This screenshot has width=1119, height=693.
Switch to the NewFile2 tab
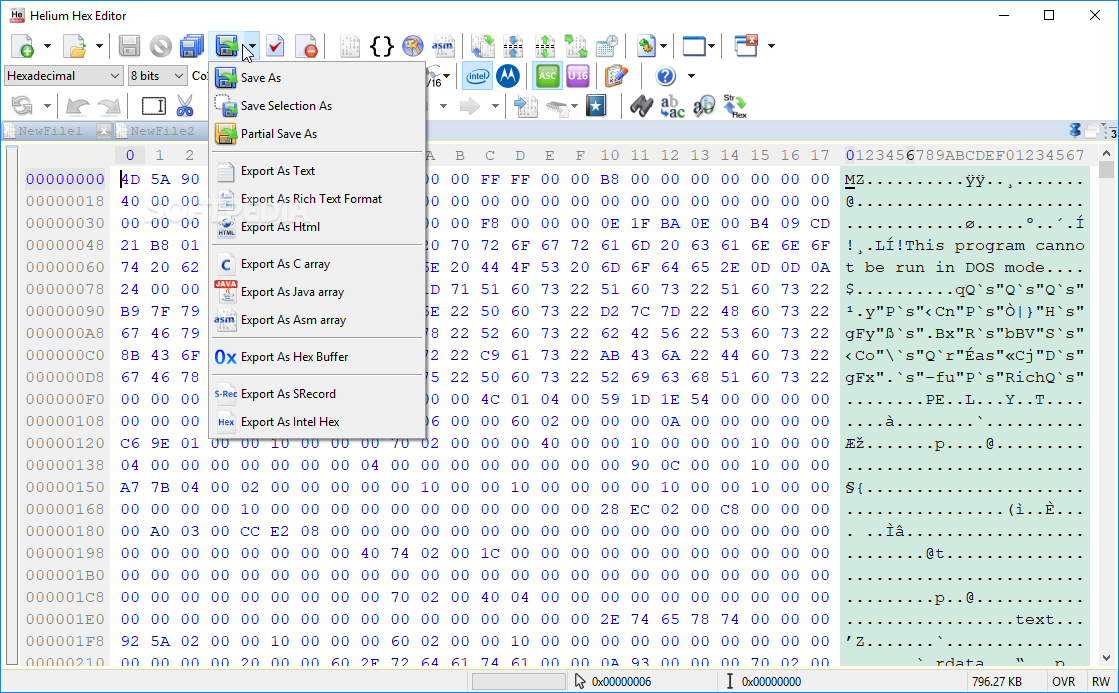(162, 131)
